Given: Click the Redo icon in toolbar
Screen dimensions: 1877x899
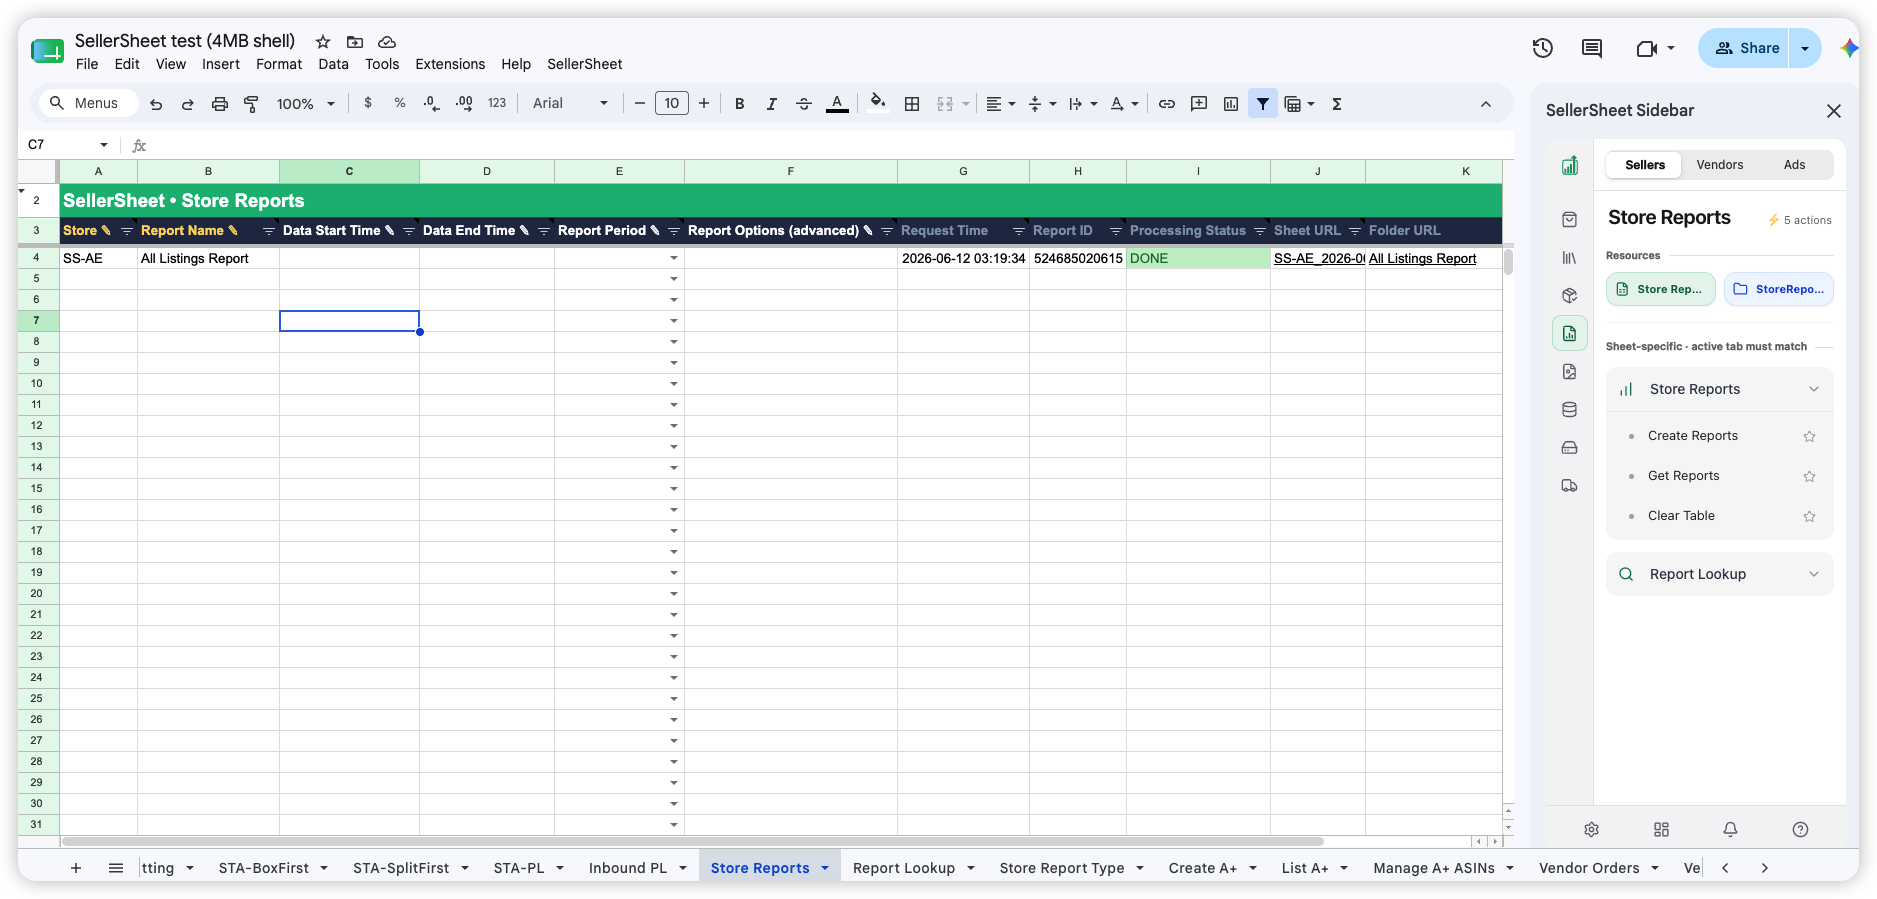Looking at the screenshot, I should pyautogui.click(x=188, y=104).
